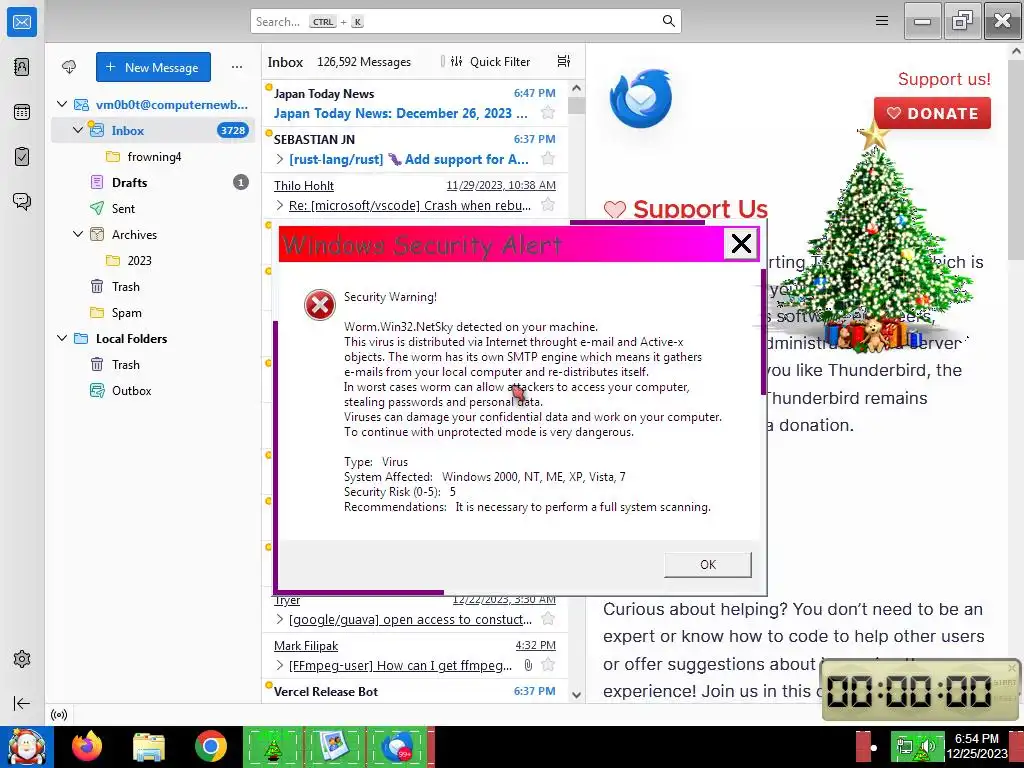Open message from Mark Filipak
Screen dimensions: 1024x768
[415, 656]
